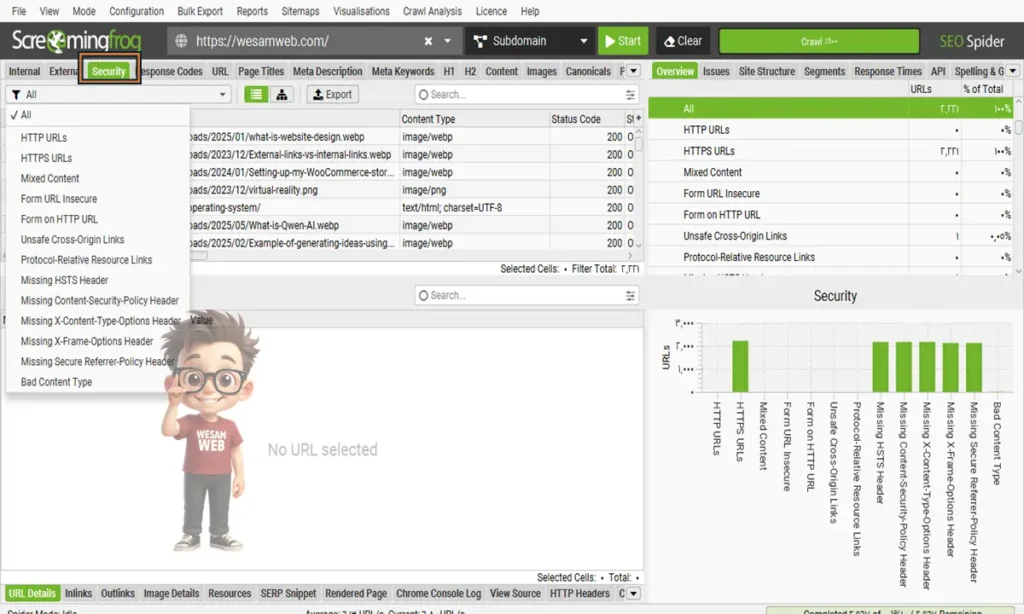The image size is (1024, 614).
Task: Click the Export button
Action: [x=331, y=94]
